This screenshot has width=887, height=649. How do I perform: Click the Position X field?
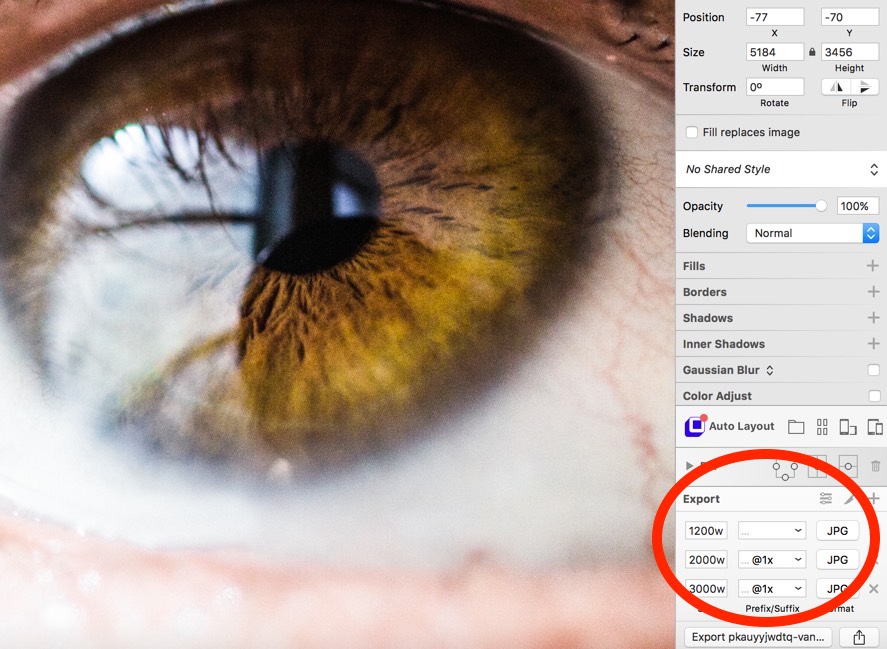[x=775, y=17]
